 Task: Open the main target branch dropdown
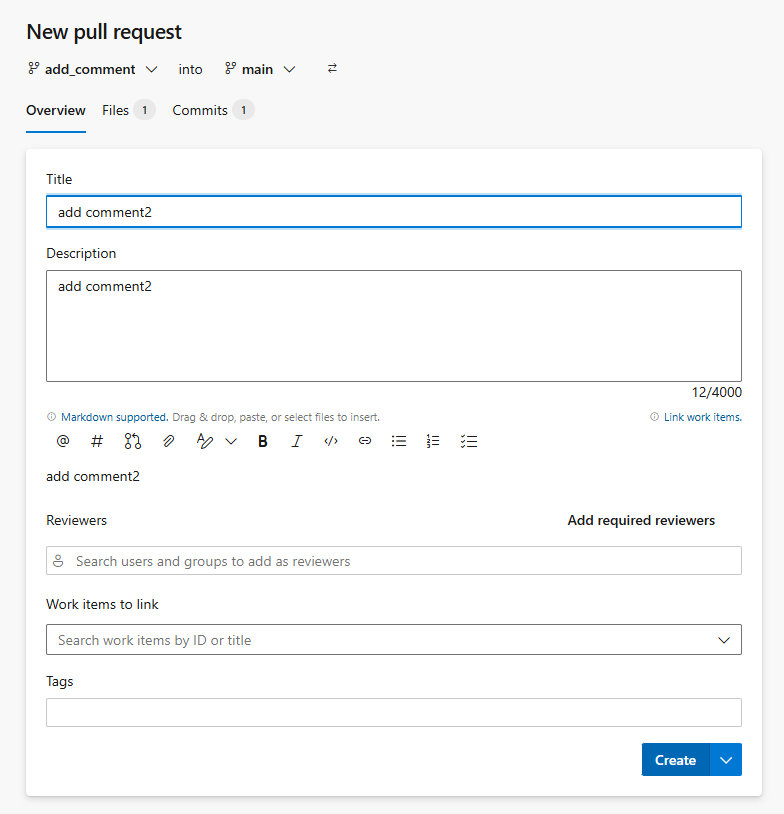click(260, 69)
